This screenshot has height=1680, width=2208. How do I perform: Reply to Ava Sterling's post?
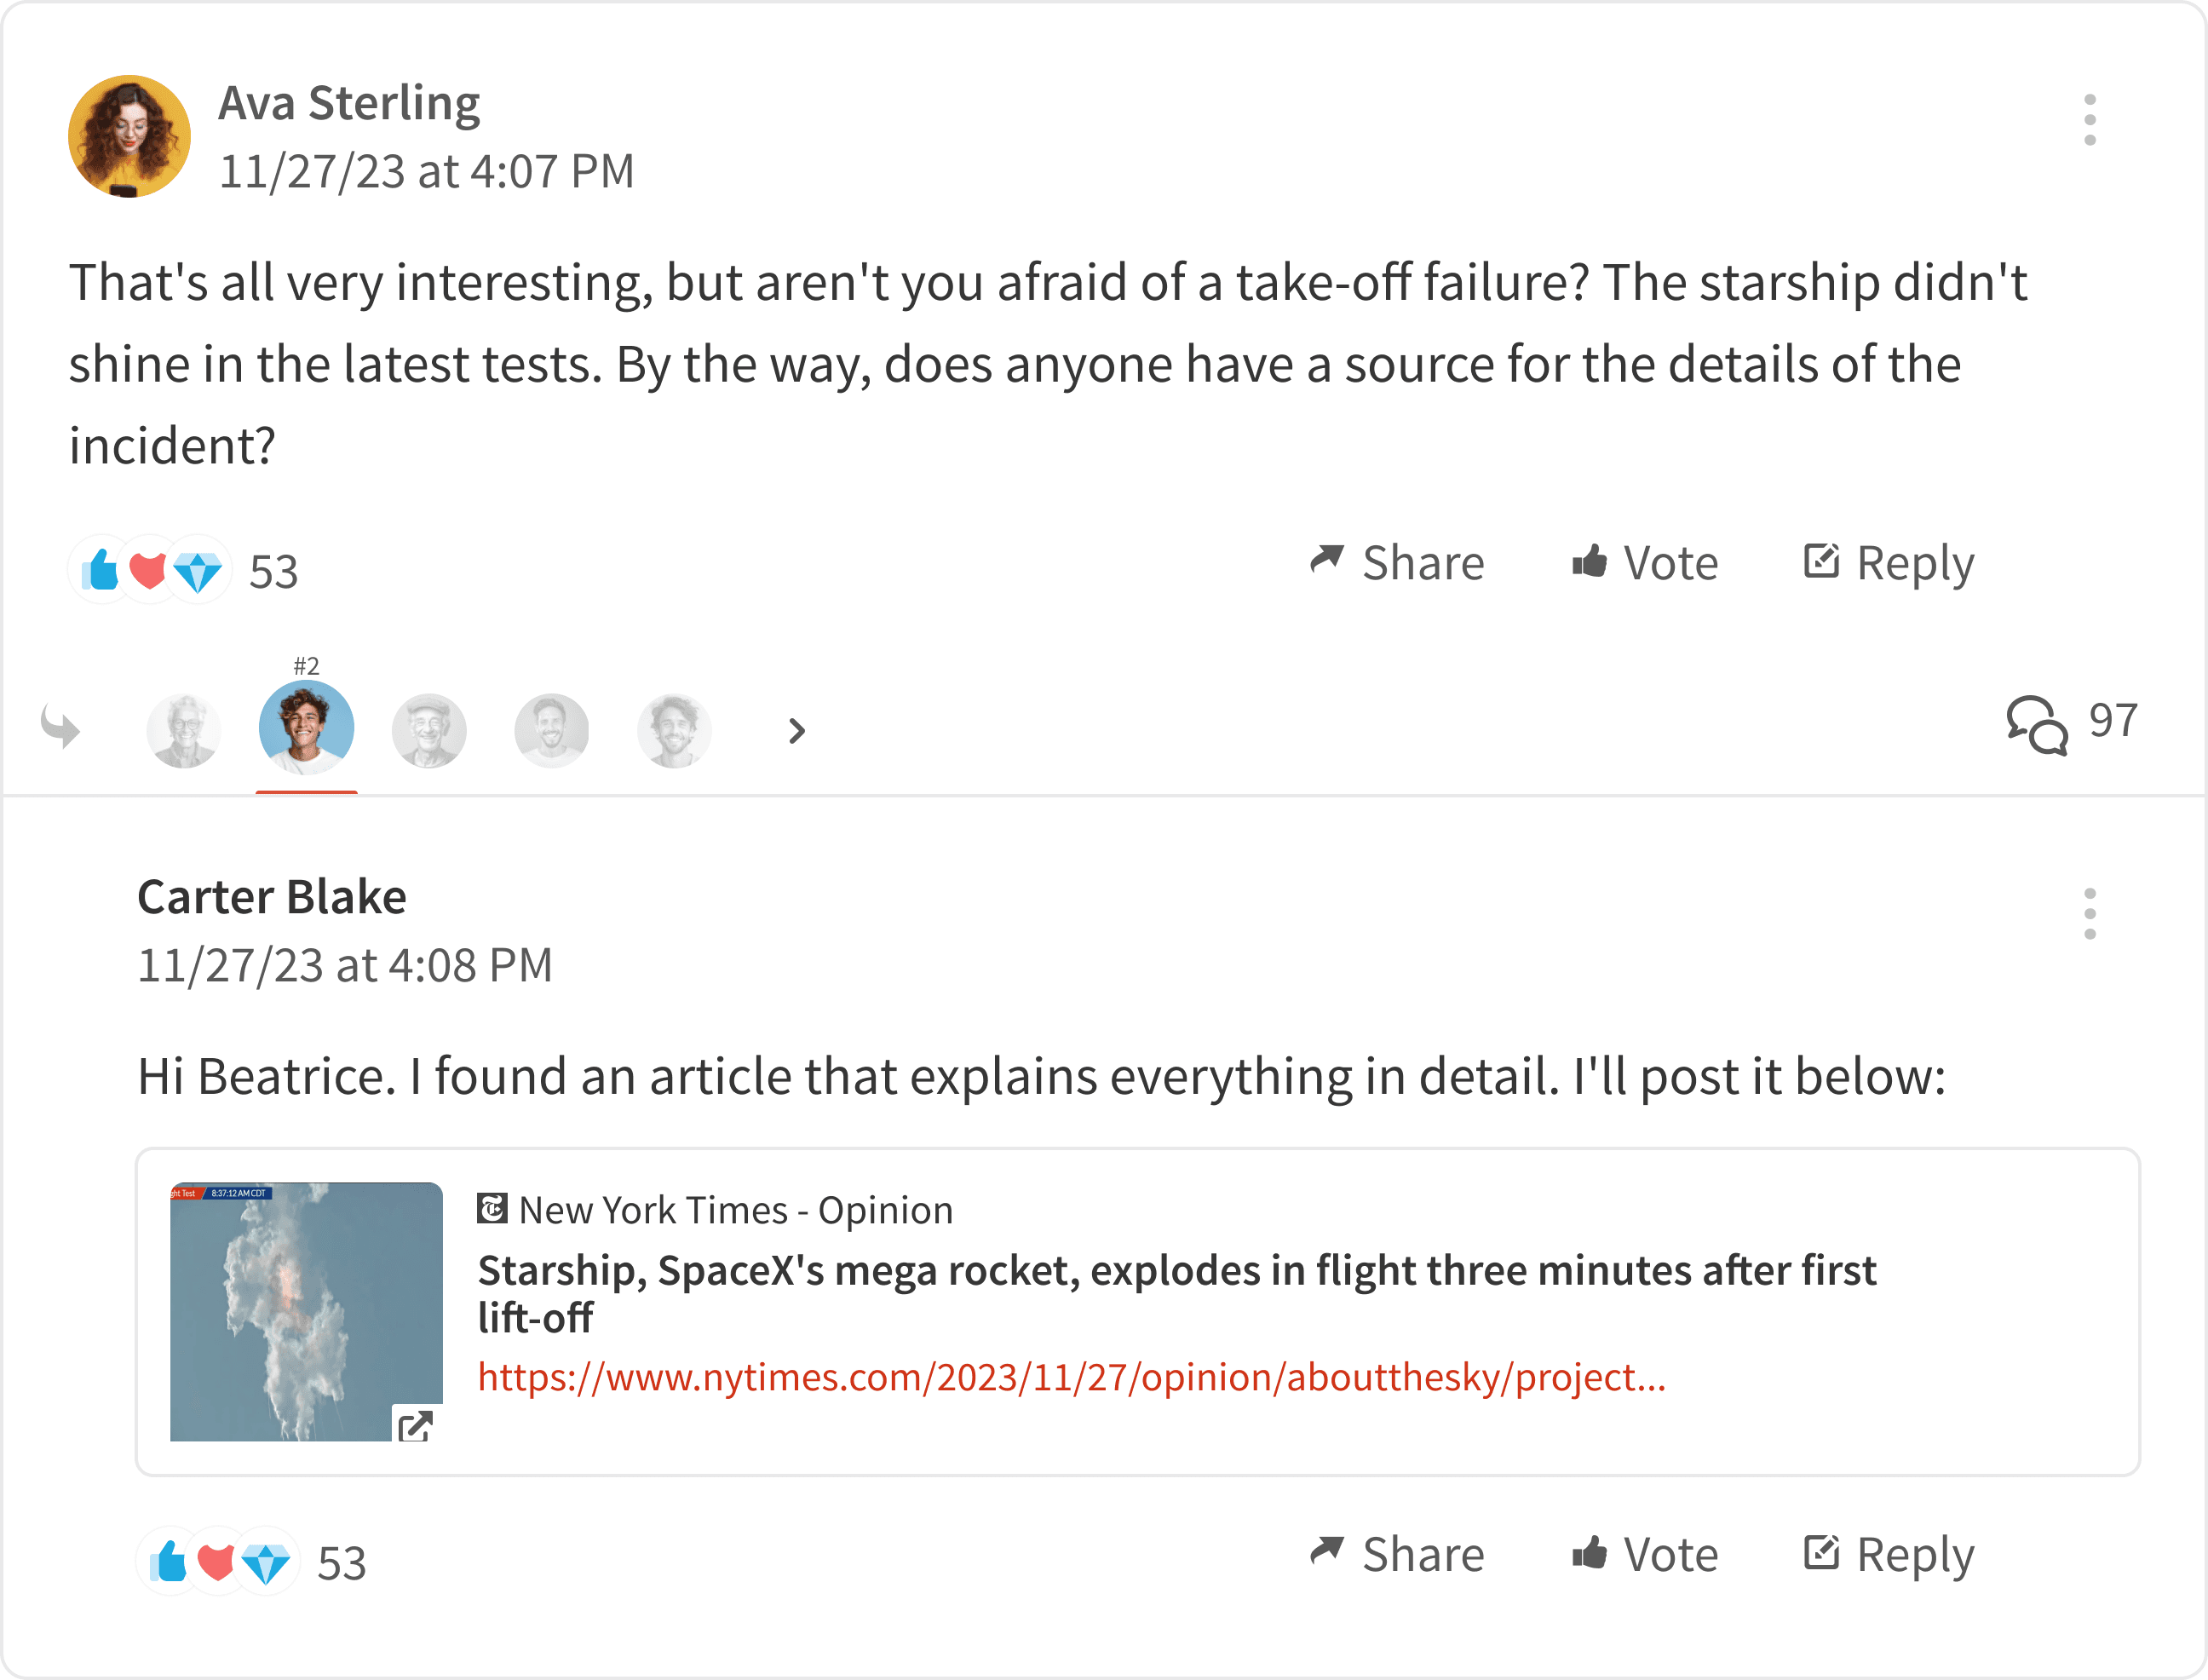(x=1888, y=563)
